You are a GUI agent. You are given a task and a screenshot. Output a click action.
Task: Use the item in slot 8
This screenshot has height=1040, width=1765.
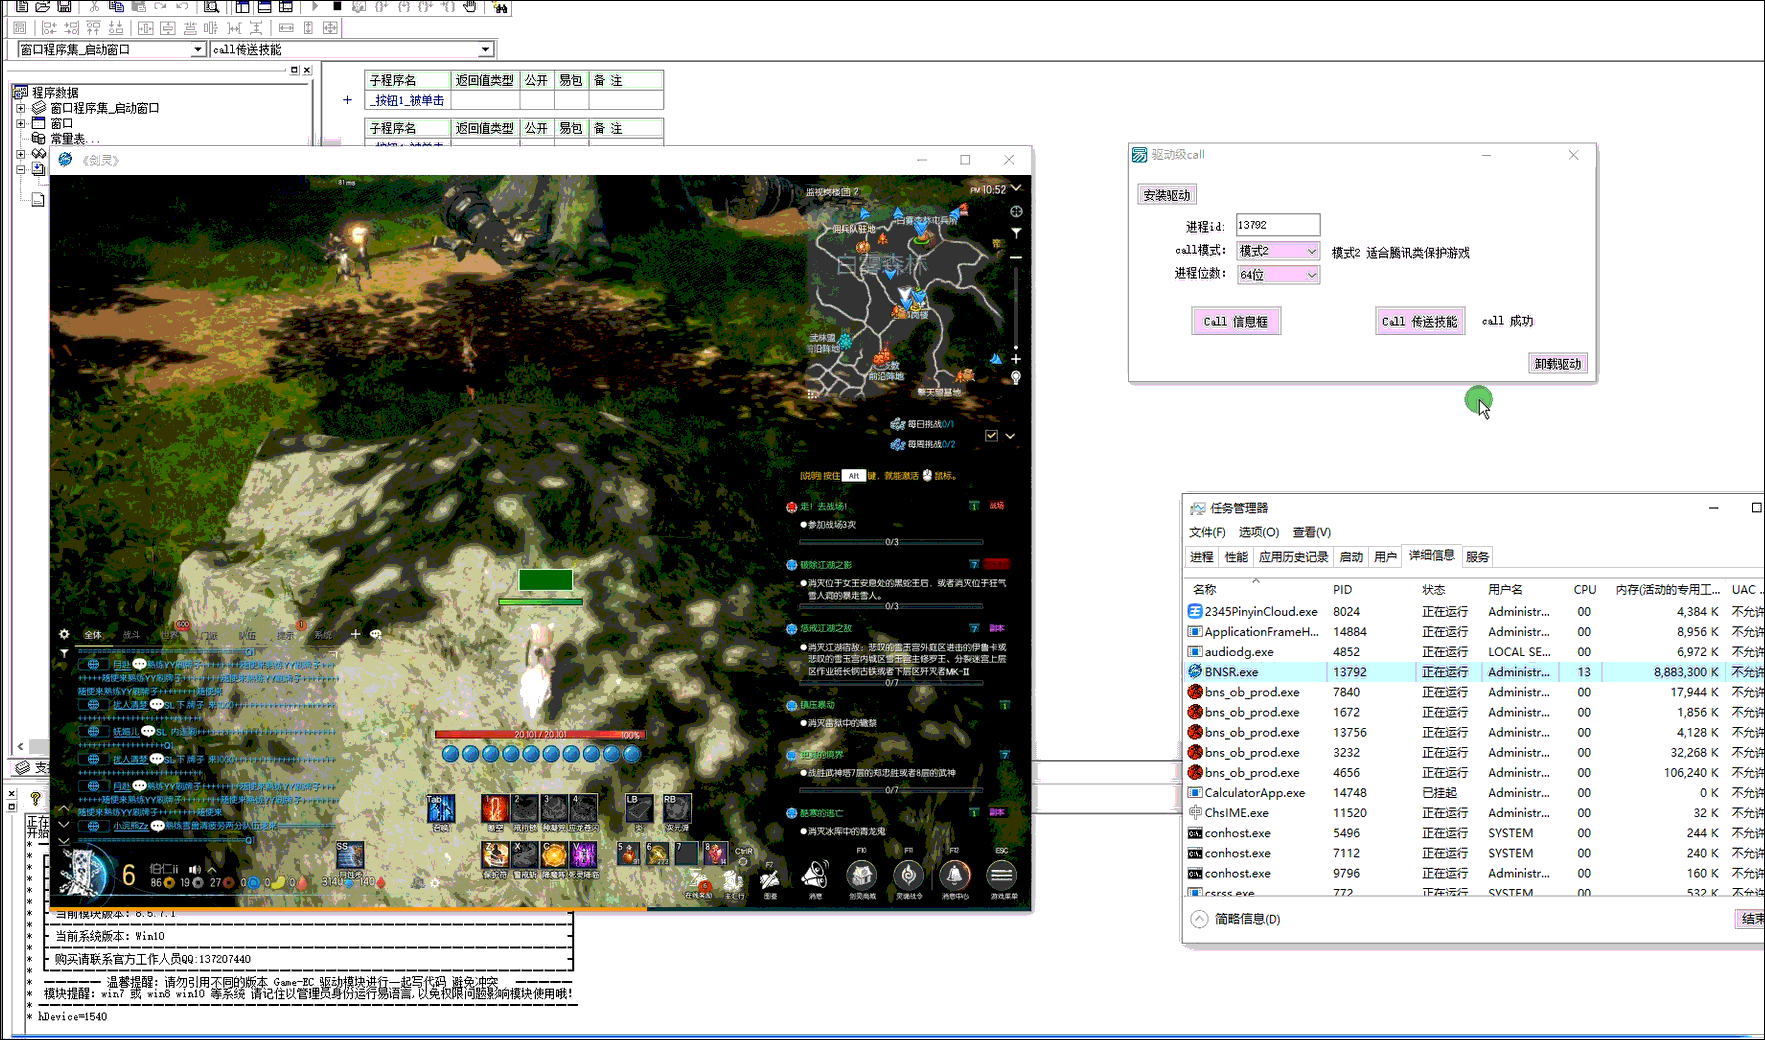(715, 853)
